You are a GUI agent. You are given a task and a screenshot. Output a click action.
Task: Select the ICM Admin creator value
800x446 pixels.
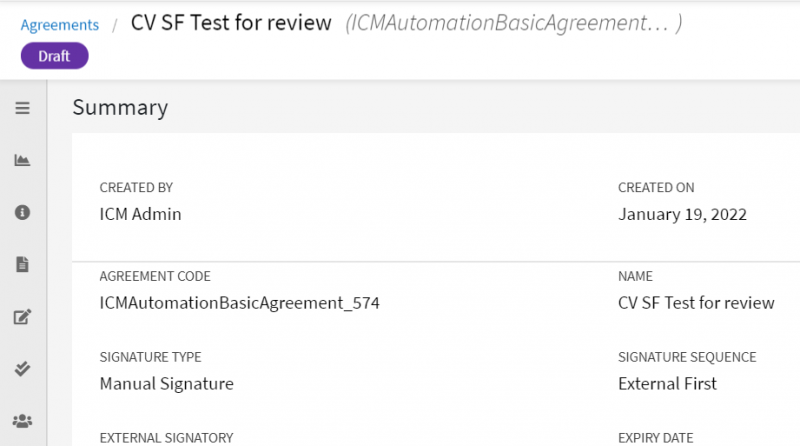point(140,213)
